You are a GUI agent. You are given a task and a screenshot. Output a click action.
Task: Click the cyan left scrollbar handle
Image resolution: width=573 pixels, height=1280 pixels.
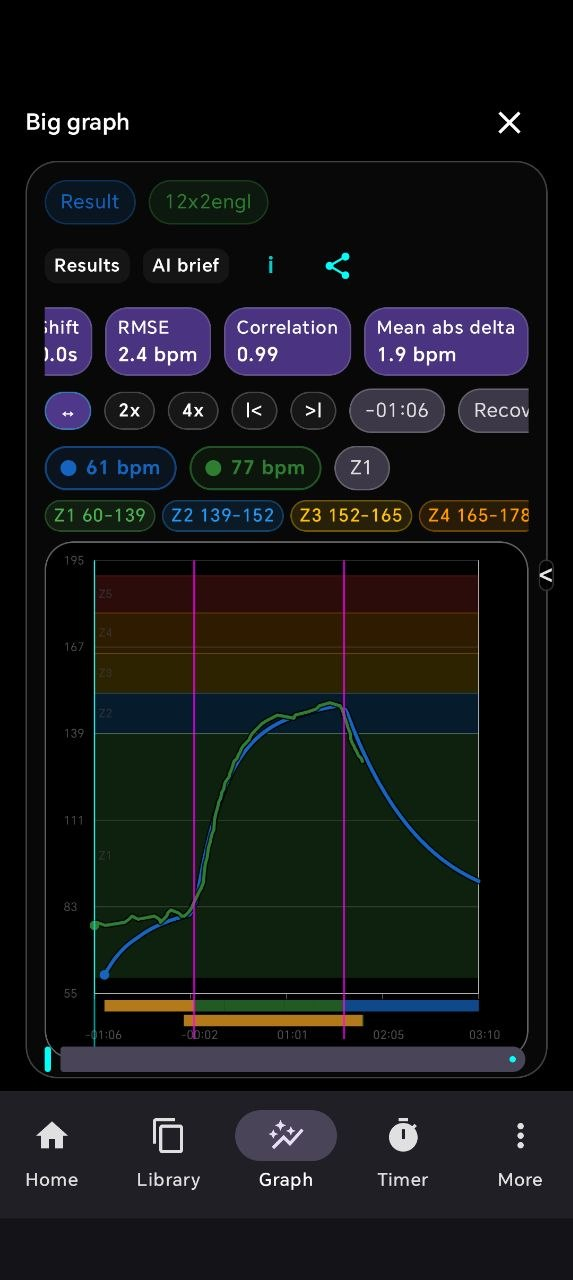point(48,1059)
